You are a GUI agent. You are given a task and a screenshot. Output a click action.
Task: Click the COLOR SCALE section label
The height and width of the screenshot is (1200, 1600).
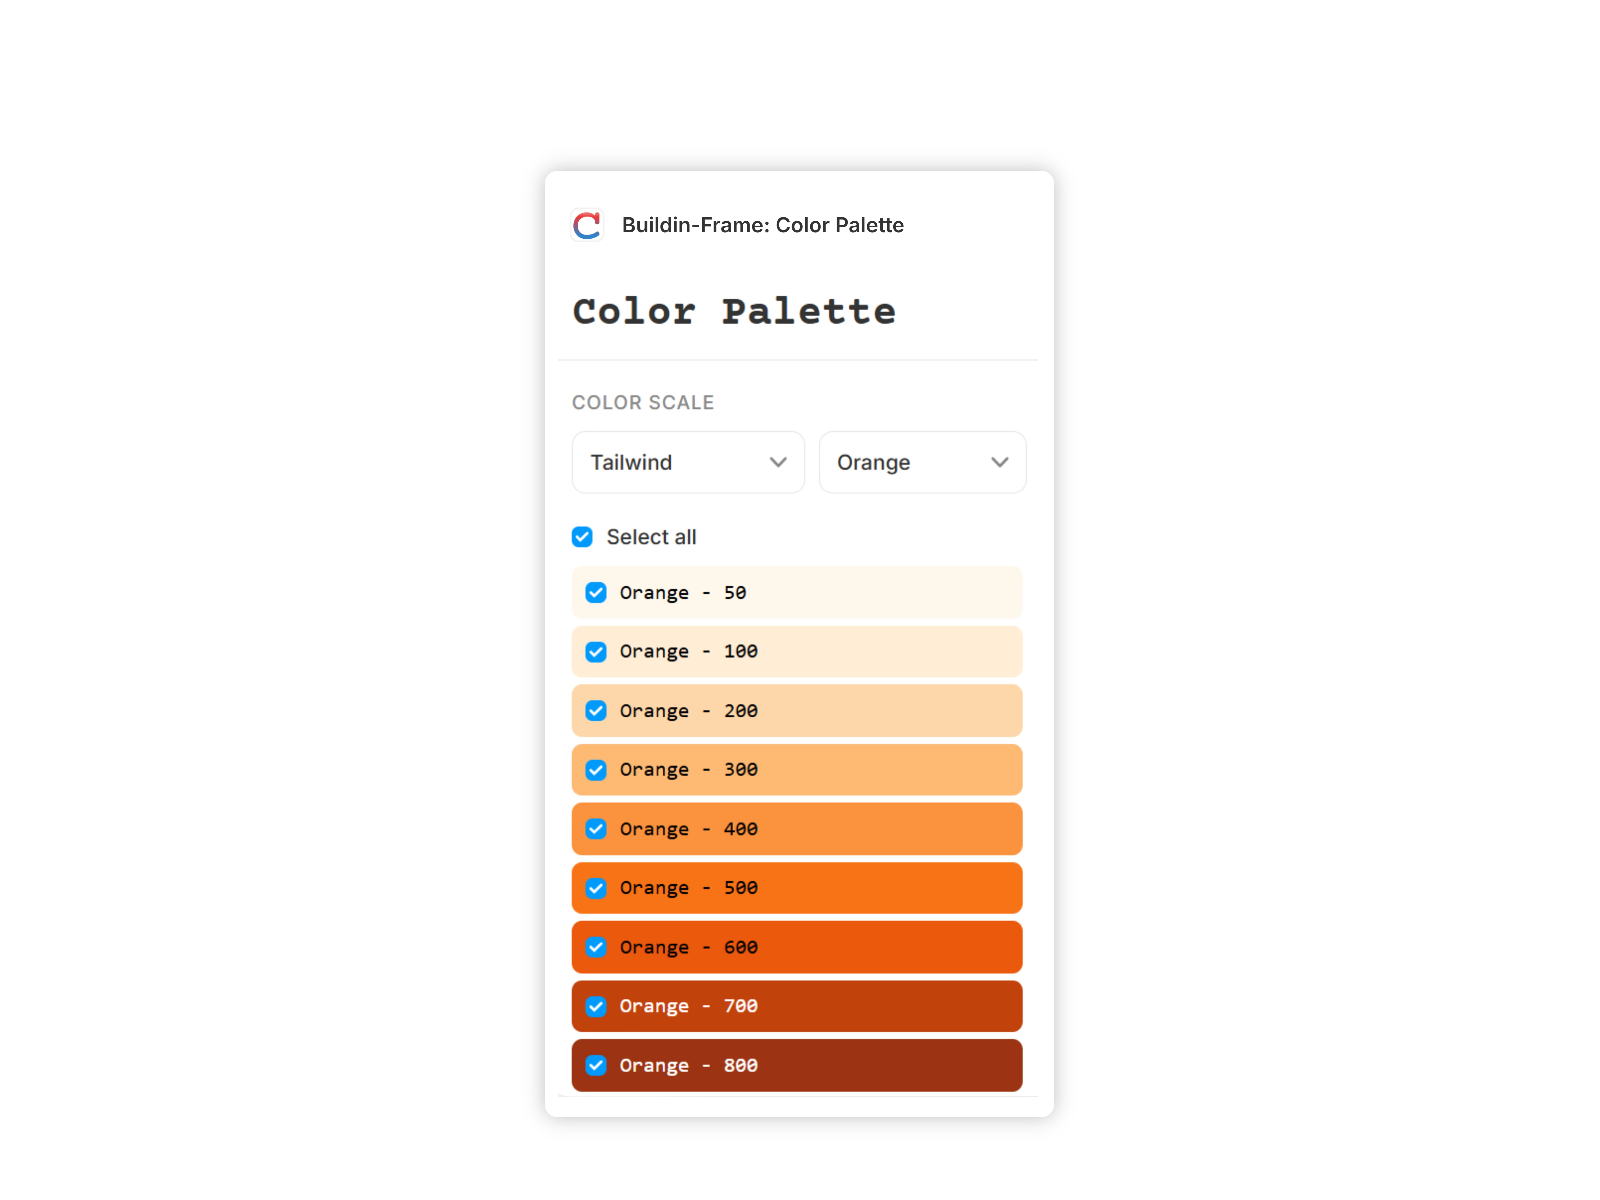[643, 402]
